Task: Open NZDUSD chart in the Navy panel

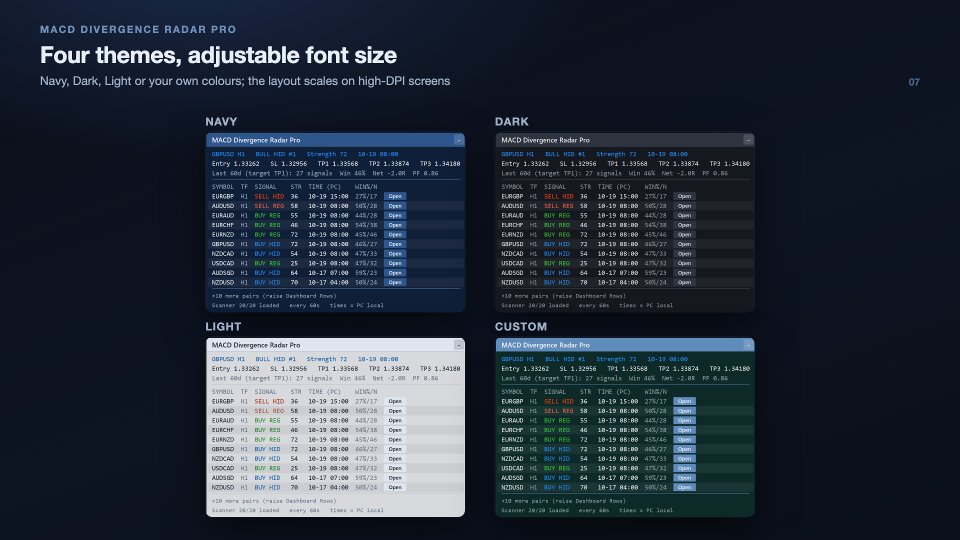Action: 395,282
